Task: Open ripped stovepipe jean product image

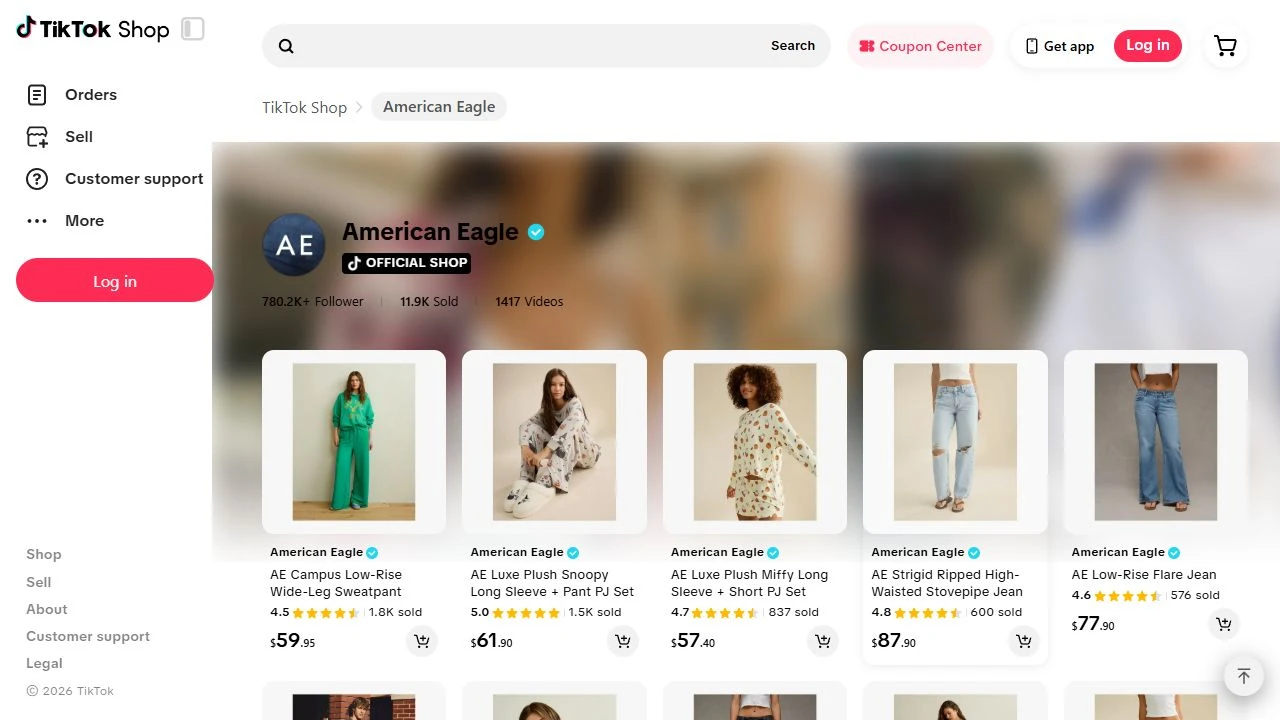Action: [x=955, y=442]
